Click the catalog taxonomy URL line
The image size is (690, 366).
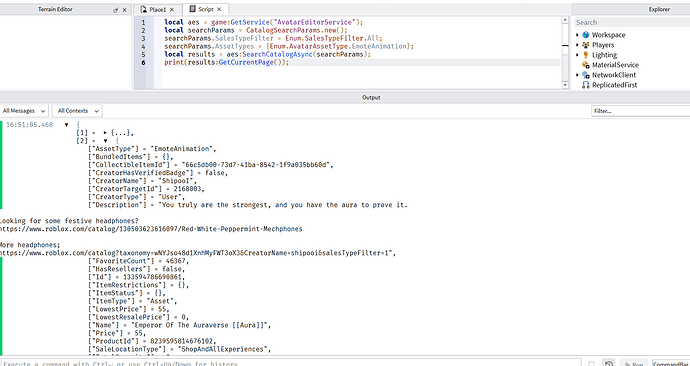click(x=198, y=253)
